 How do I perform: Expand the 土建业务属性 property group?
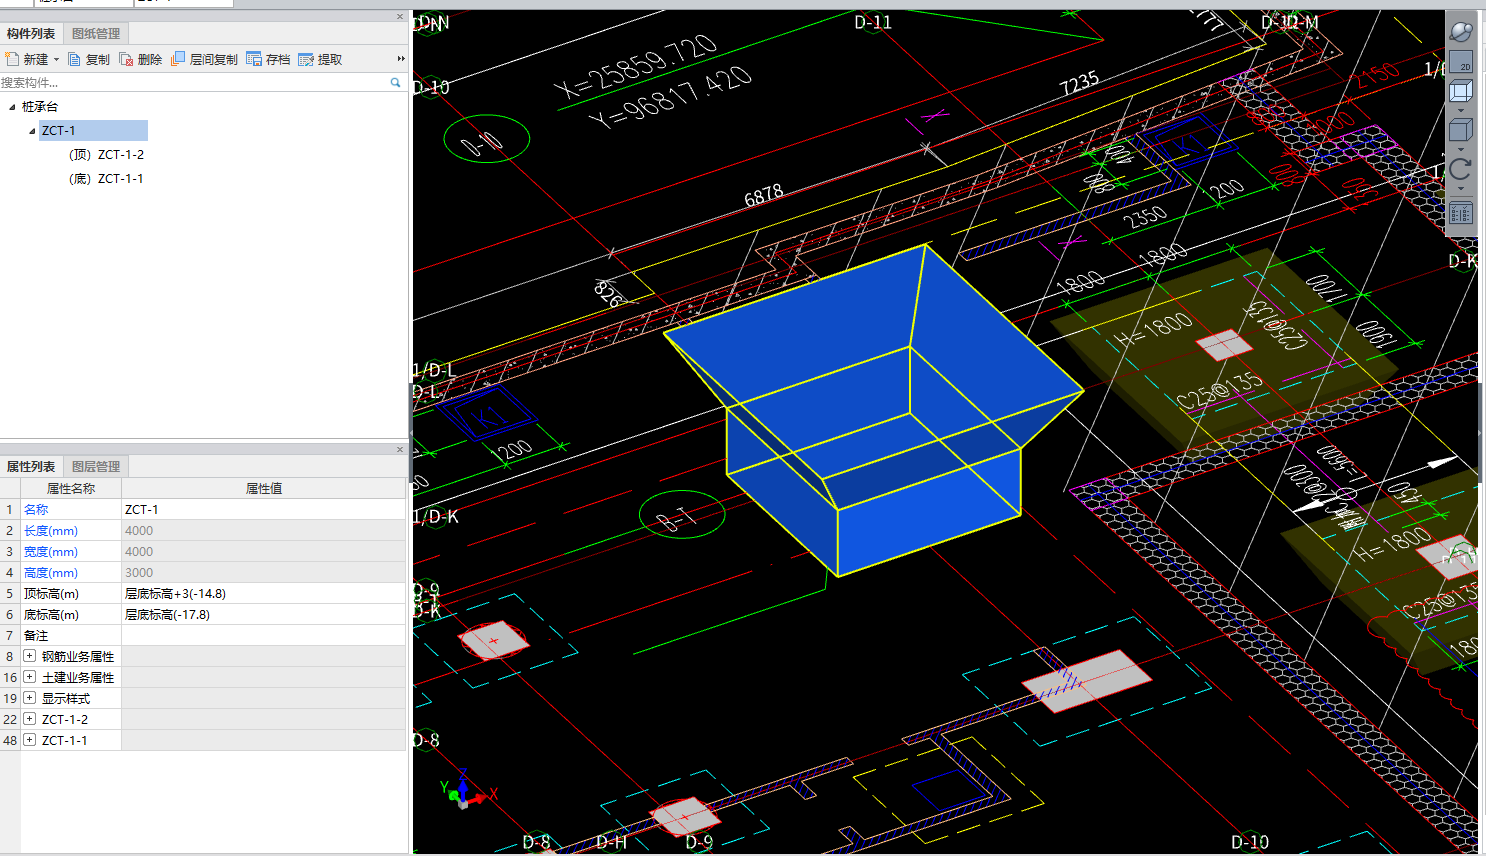coord(30,677)
